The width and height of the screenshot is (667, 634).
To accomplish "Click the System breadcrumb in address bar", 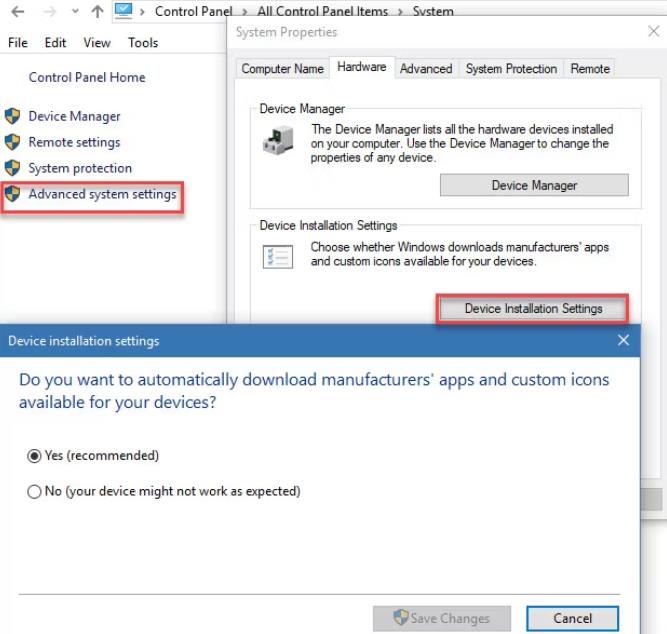I will (x=433, y=11).
